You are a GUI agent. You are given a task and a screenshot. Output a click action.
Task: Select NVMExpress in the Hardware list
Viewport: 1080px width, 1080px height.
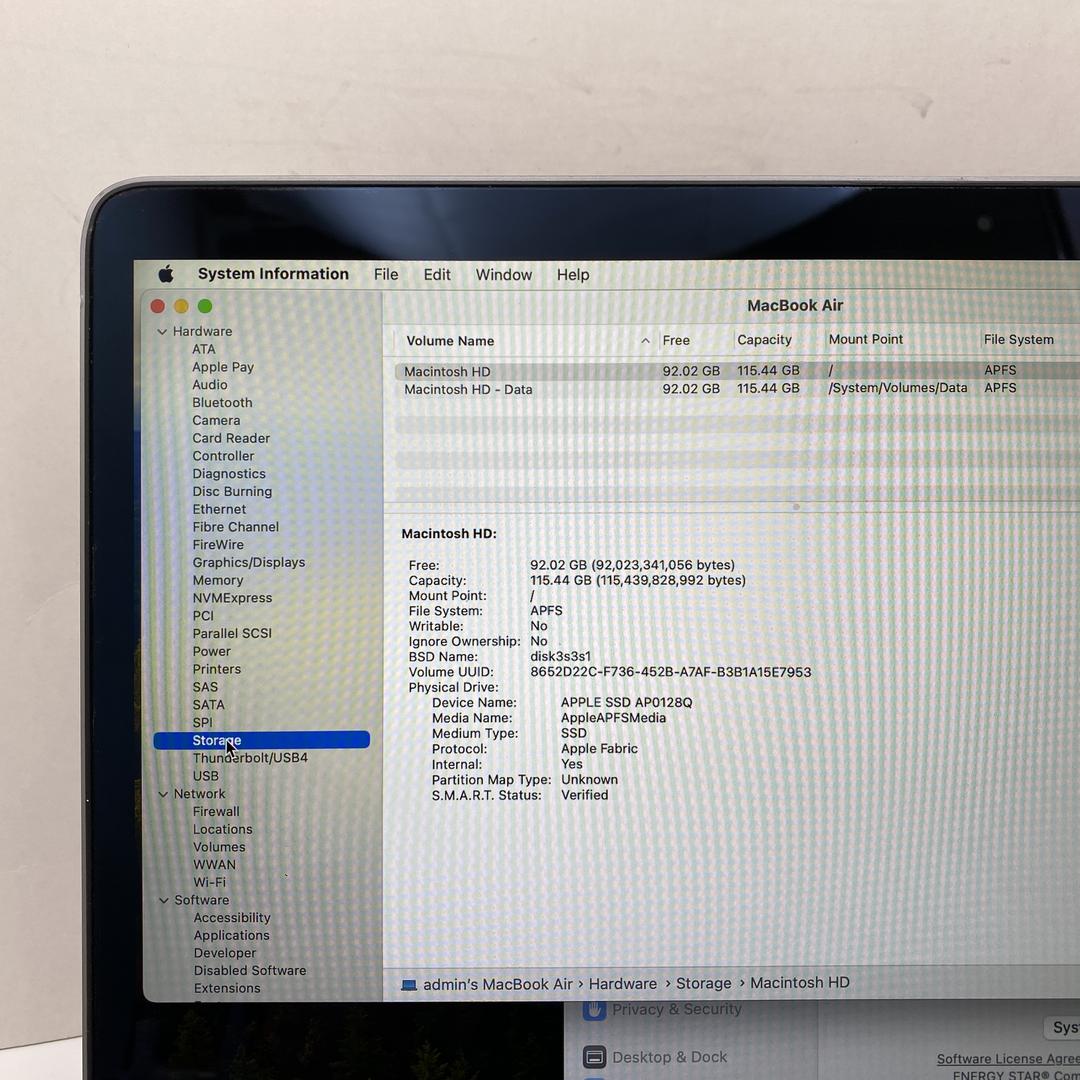[232, 598]
